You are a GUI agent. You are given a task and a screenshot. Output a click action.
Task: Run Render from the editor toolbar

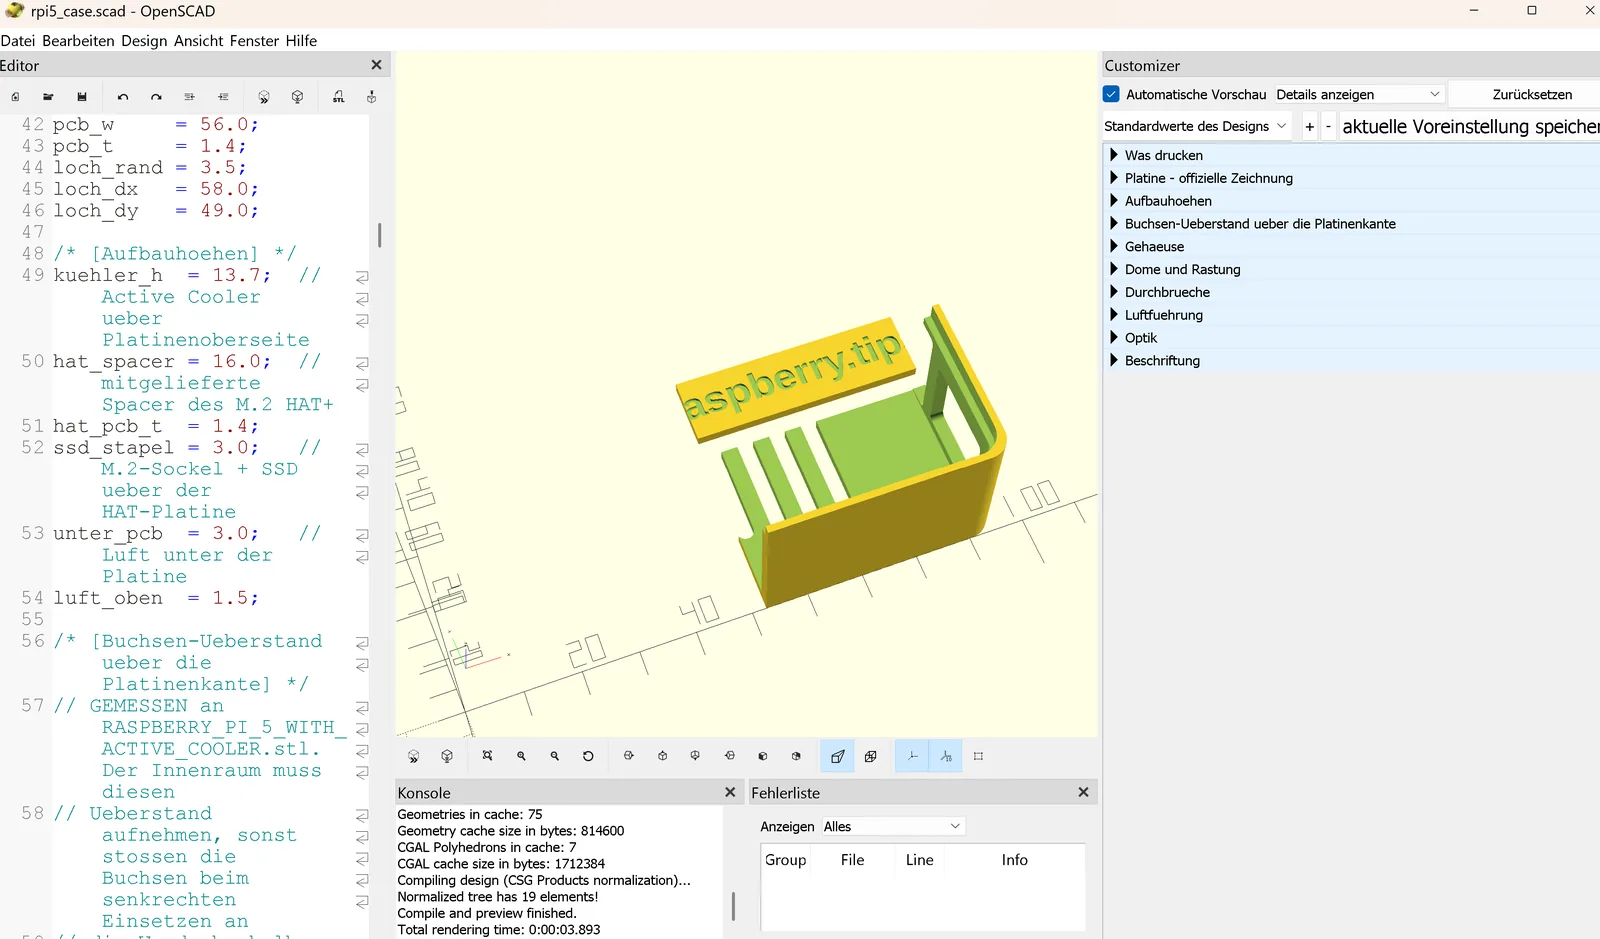(297, 97)
